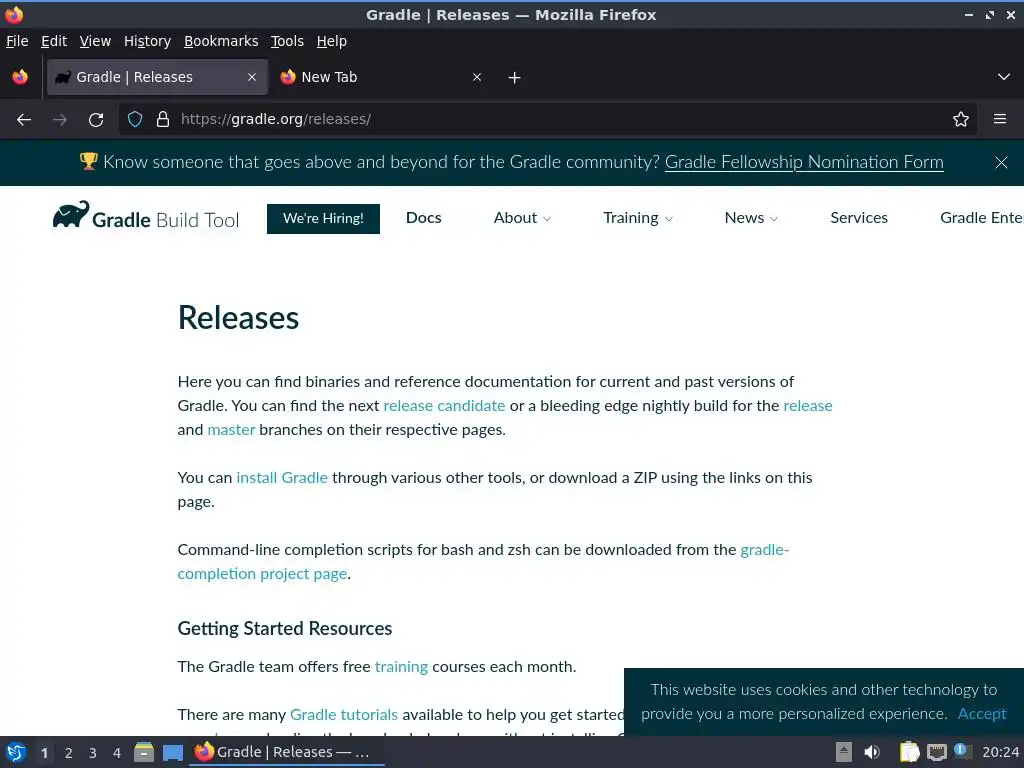Screen dimensions: 1024x768
Task: Select the Gradle | Releases tab
Action: tap(157, 77)
